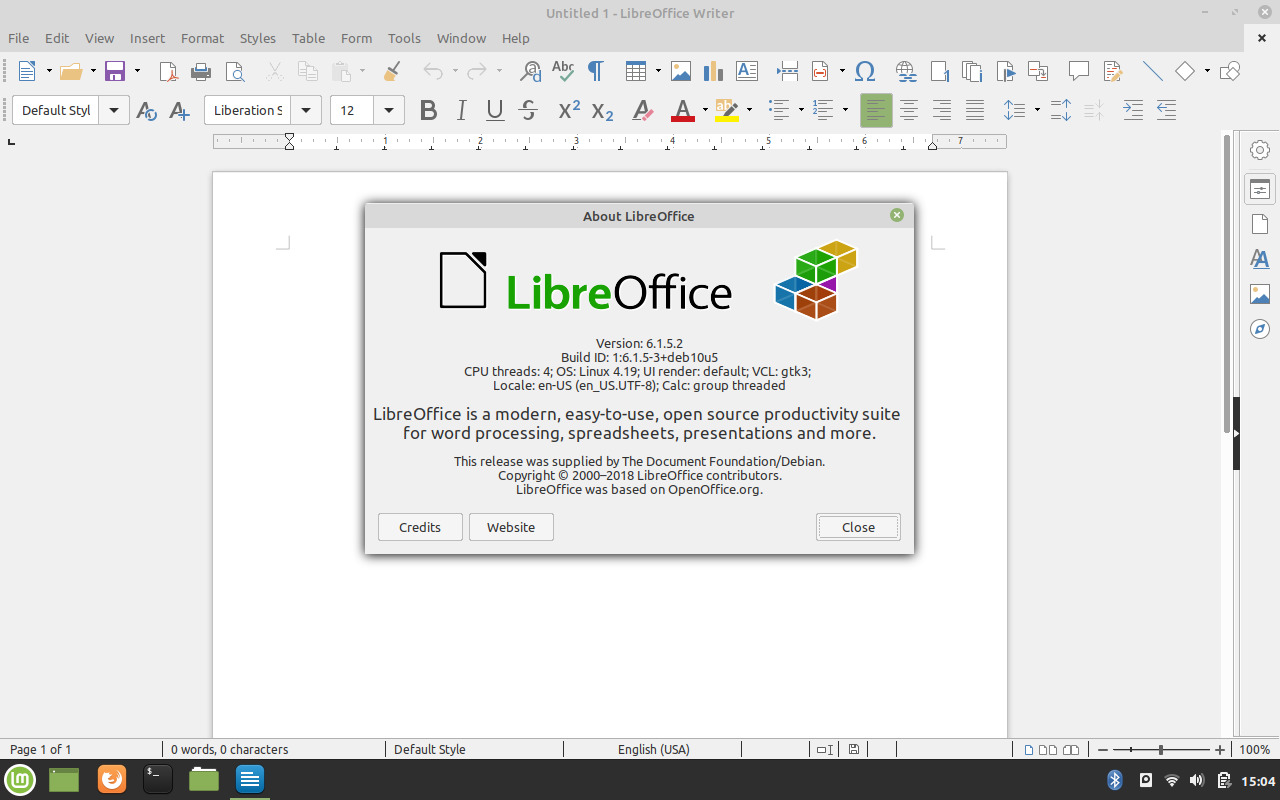Open the Help menu
1280x800 pixels.
515,38
